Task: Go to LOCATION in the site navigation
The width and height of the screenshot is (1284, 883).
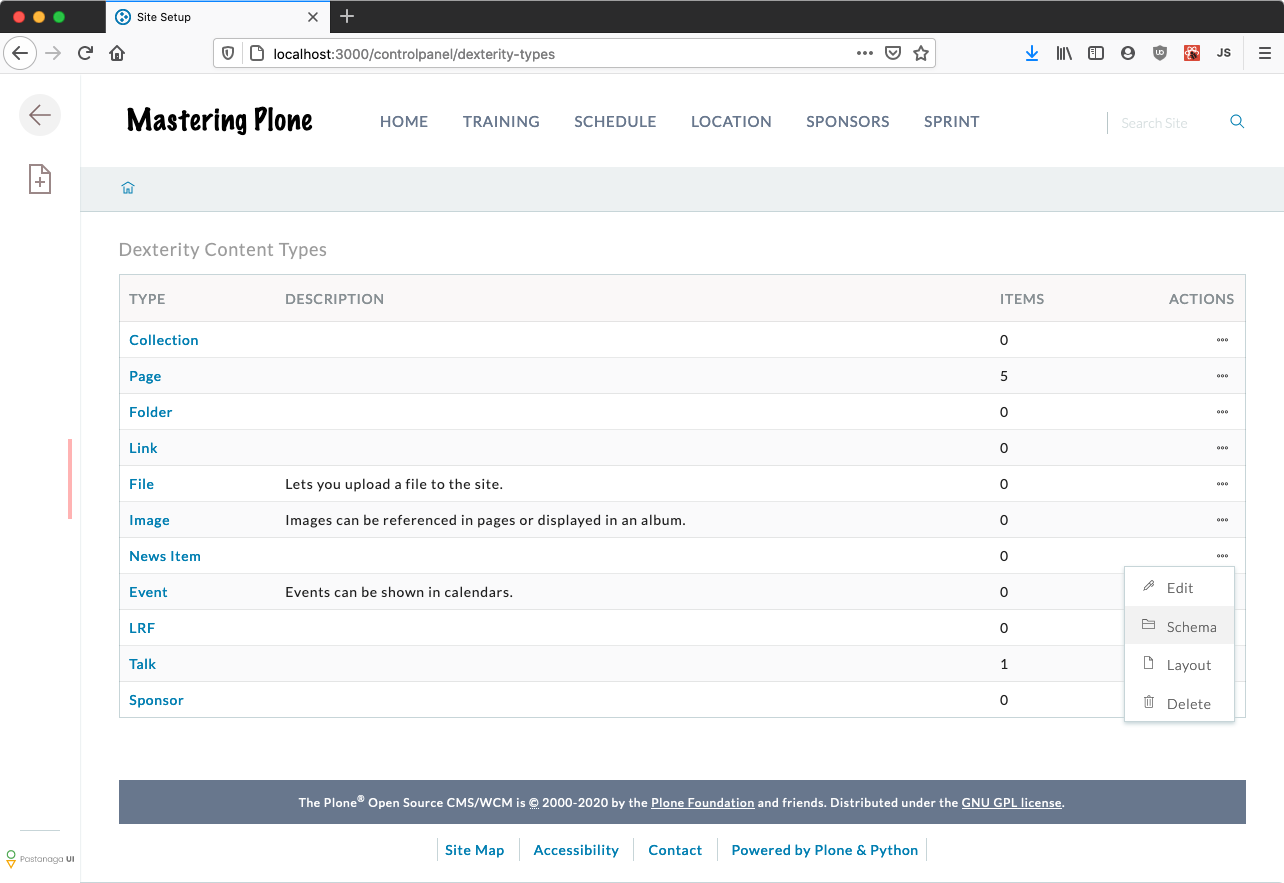Action: (x=731, y=122)
